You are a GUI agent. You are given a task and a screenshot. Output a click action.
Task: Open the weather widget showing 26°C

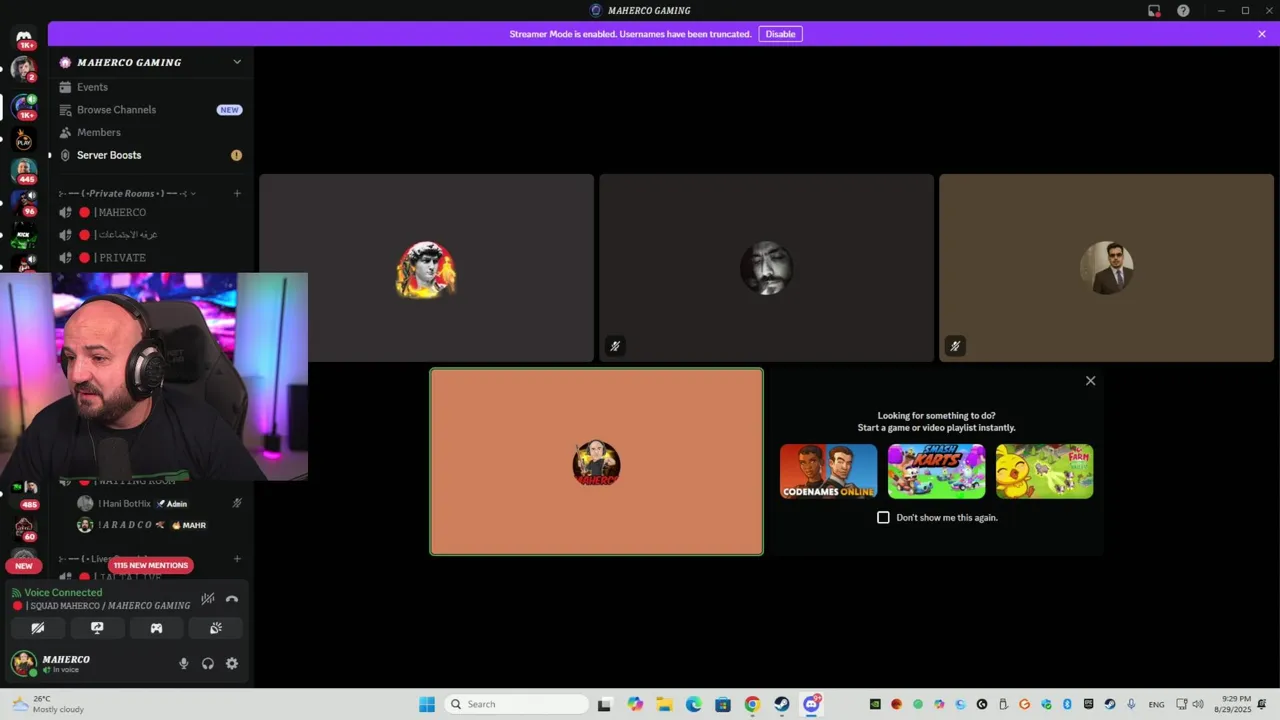48,704
